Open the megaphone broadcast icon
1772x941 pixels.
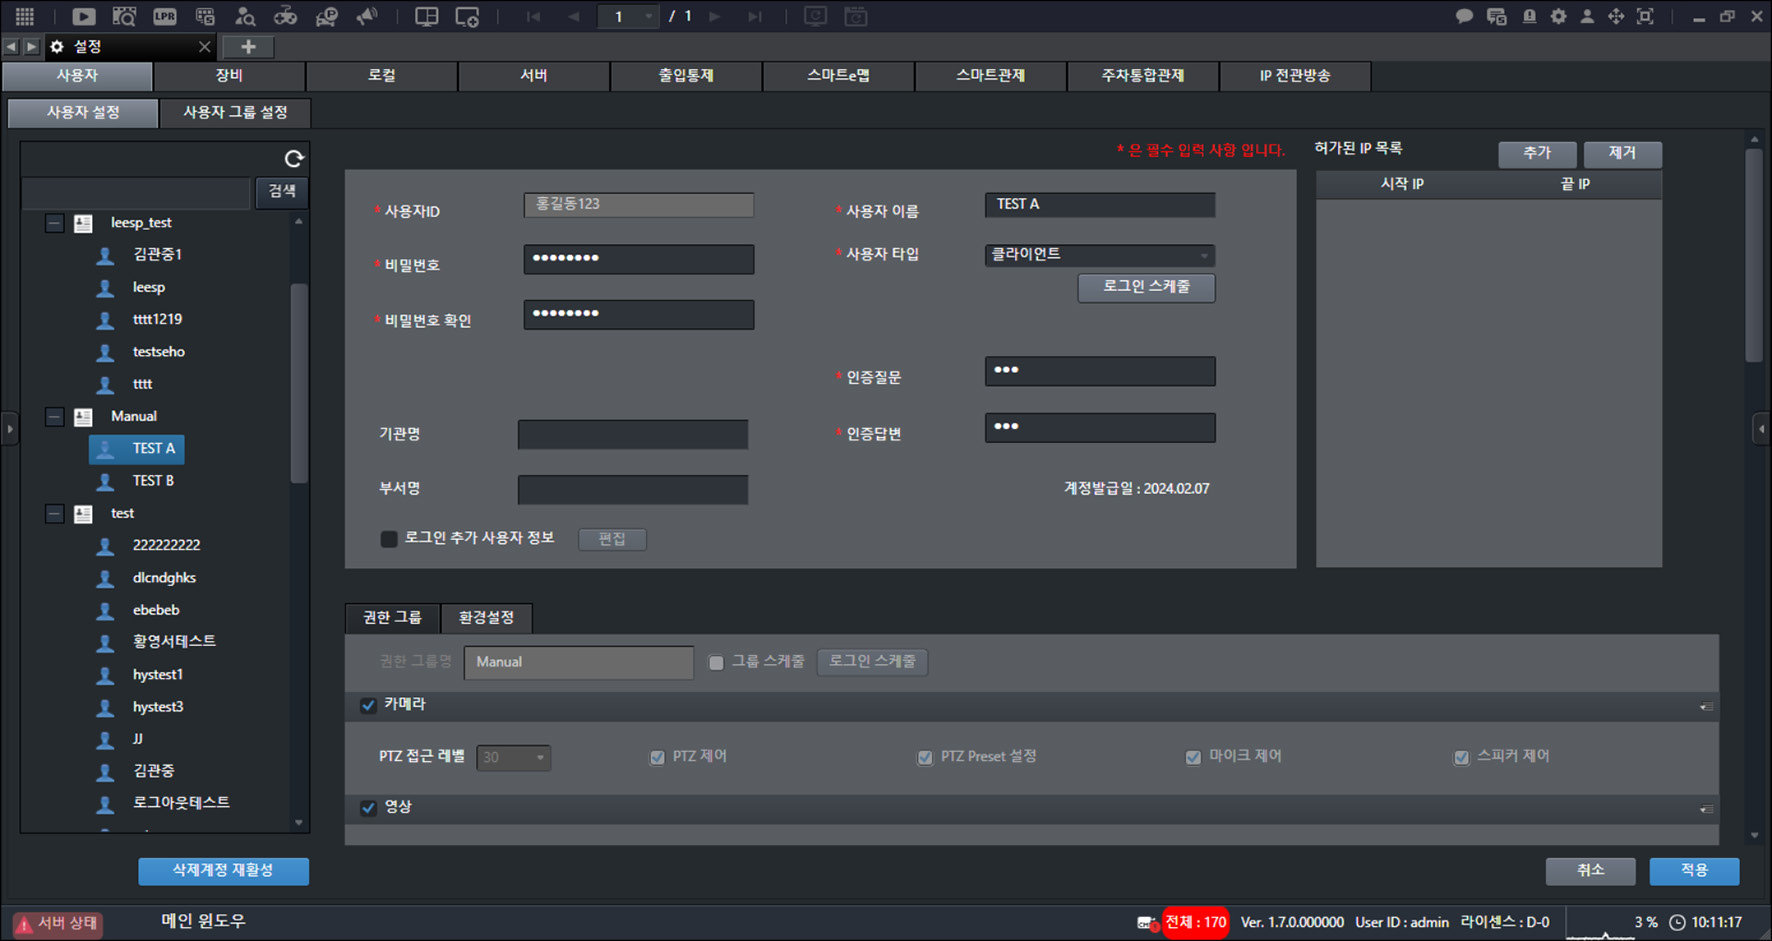(x=367, y=16)
